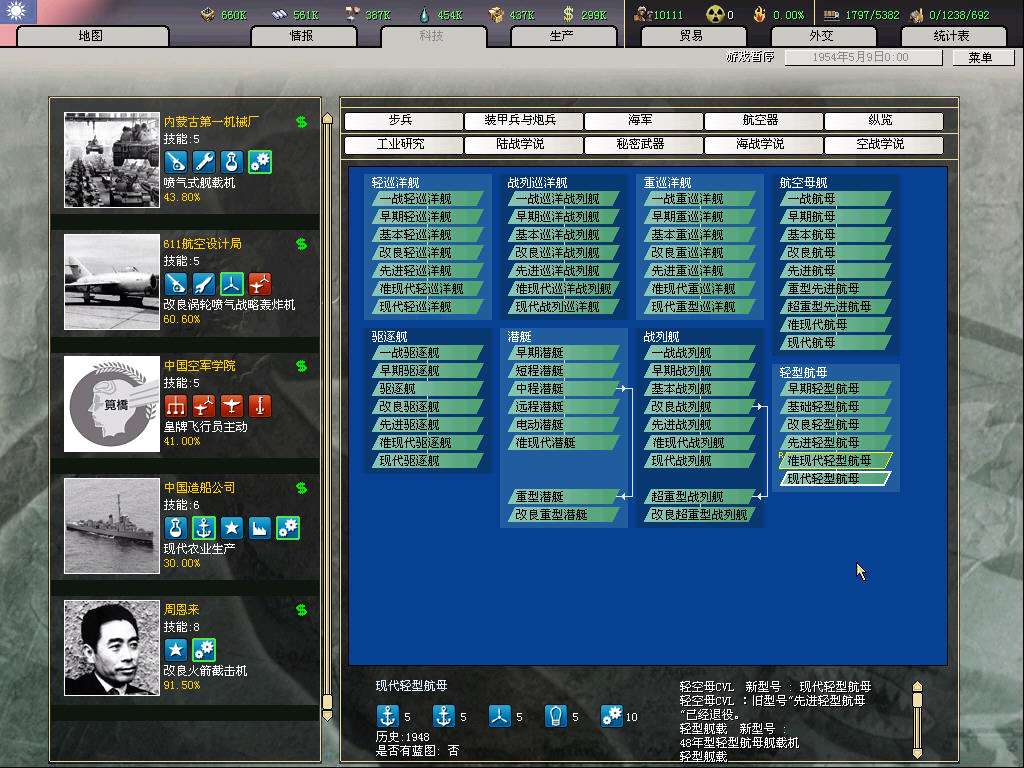Click the 周恩来 portrait thumbnail

tap(112, 647)
